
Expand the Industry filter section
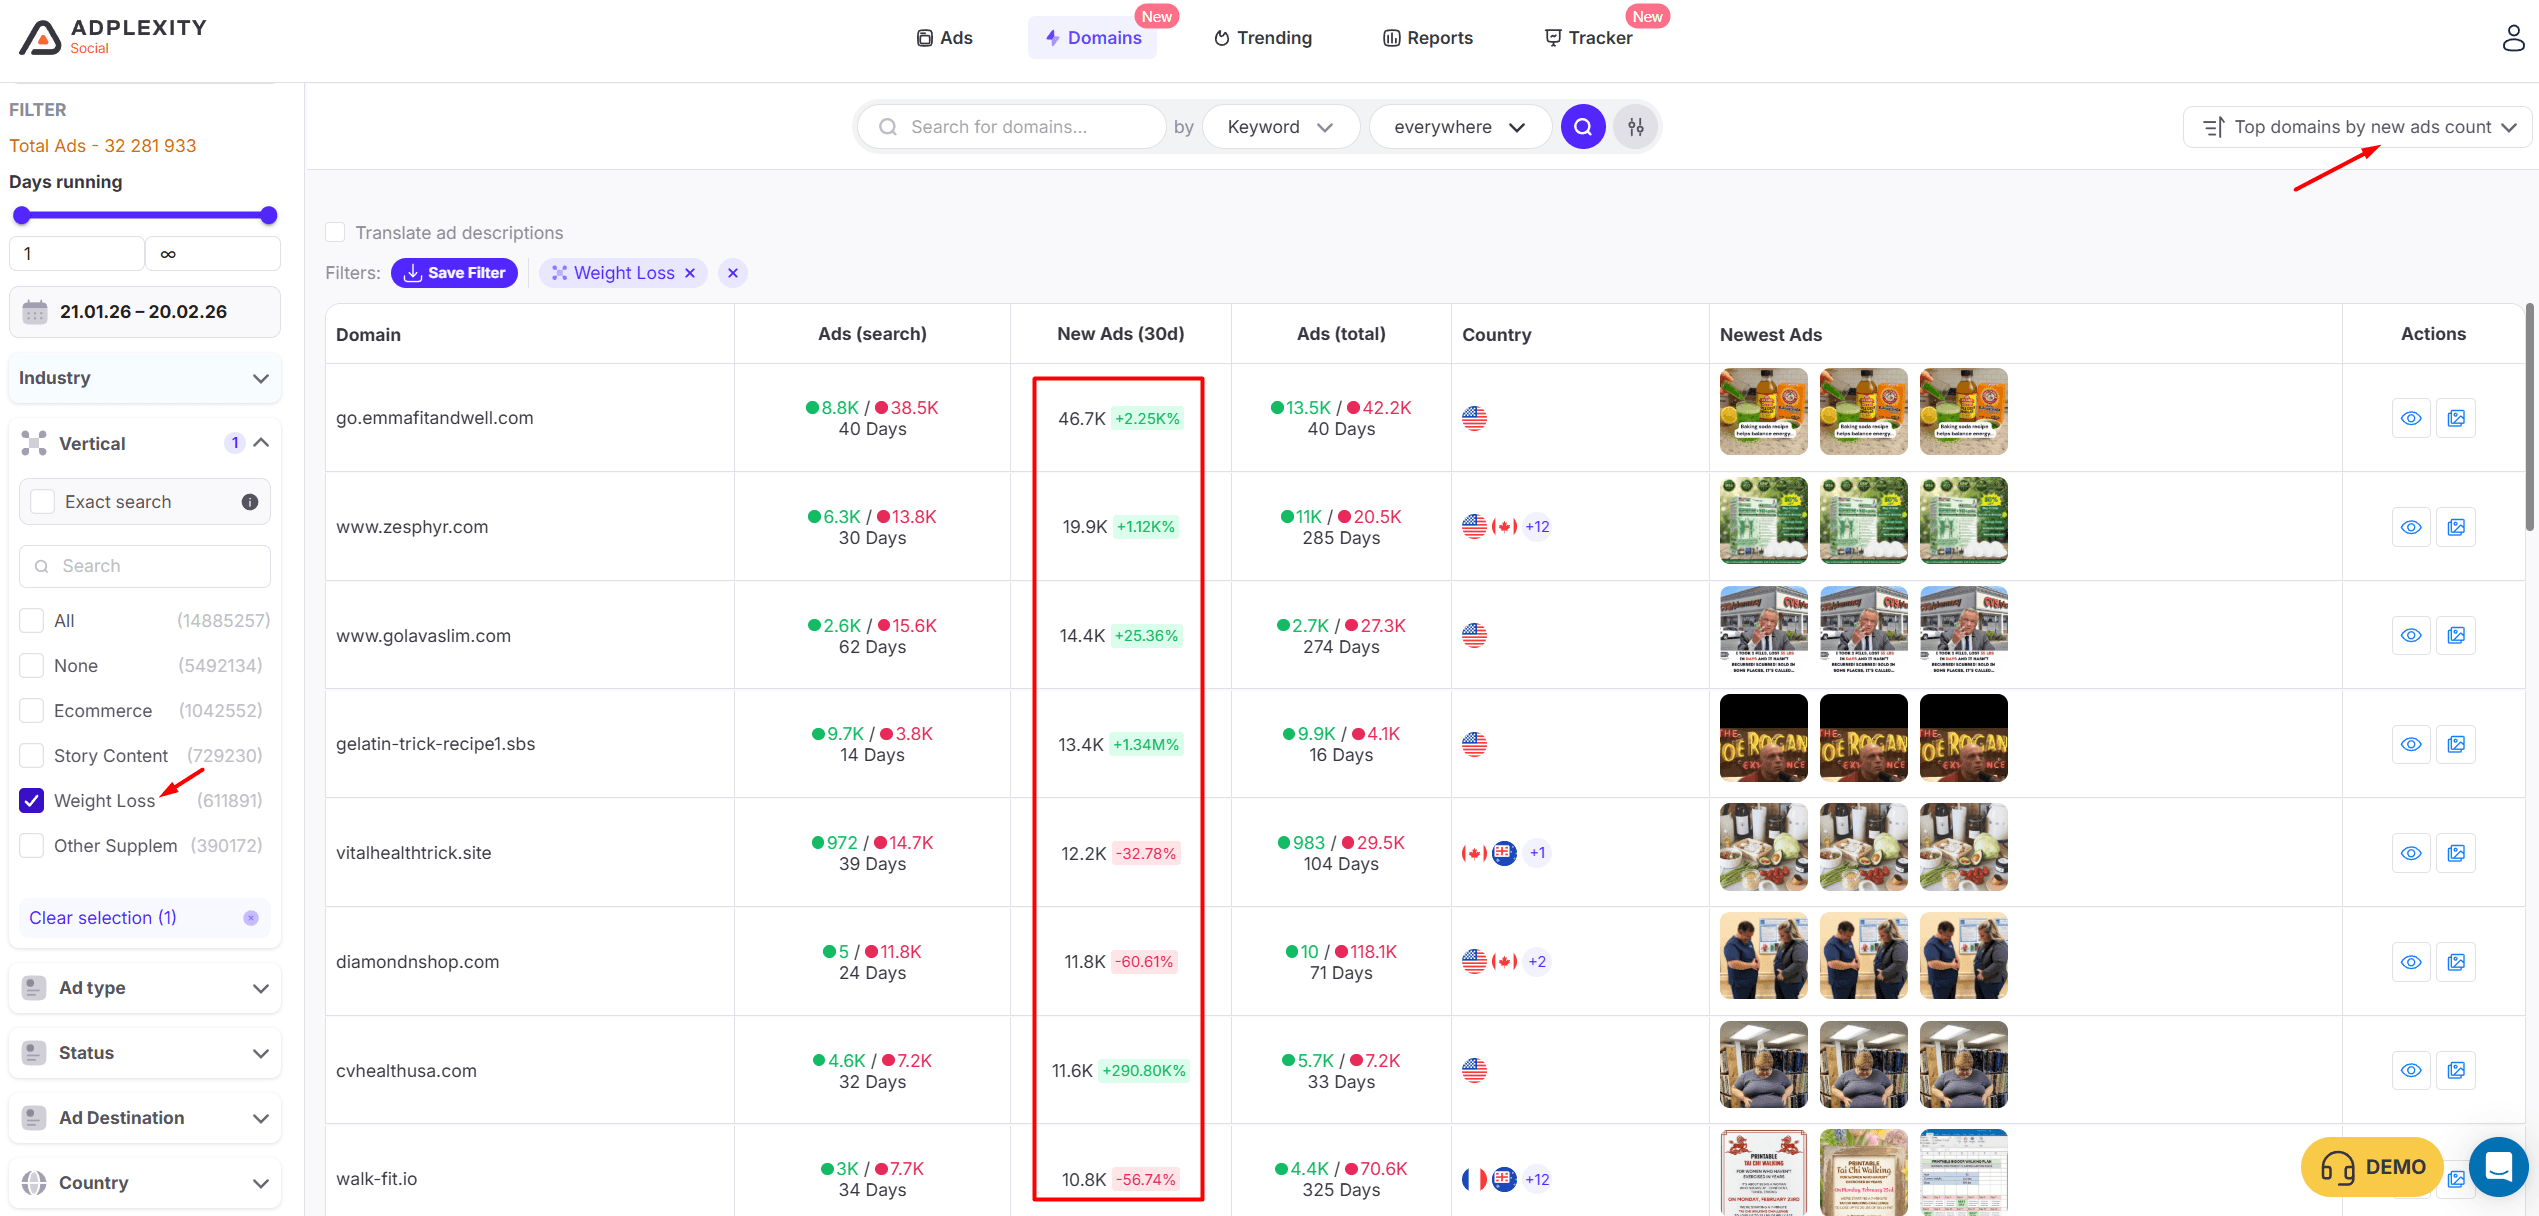coord(145,378)
